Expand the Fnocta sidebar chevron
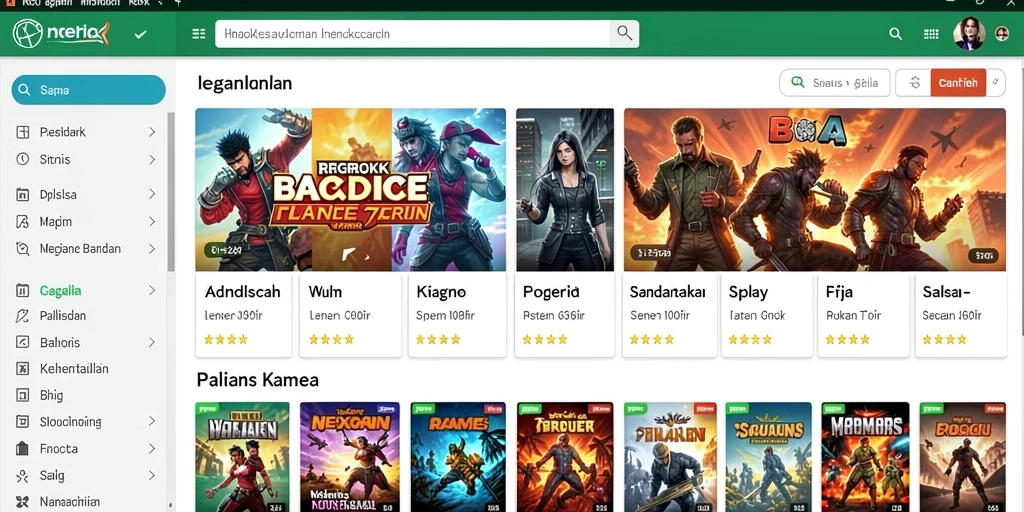 [x=152, y=449]
